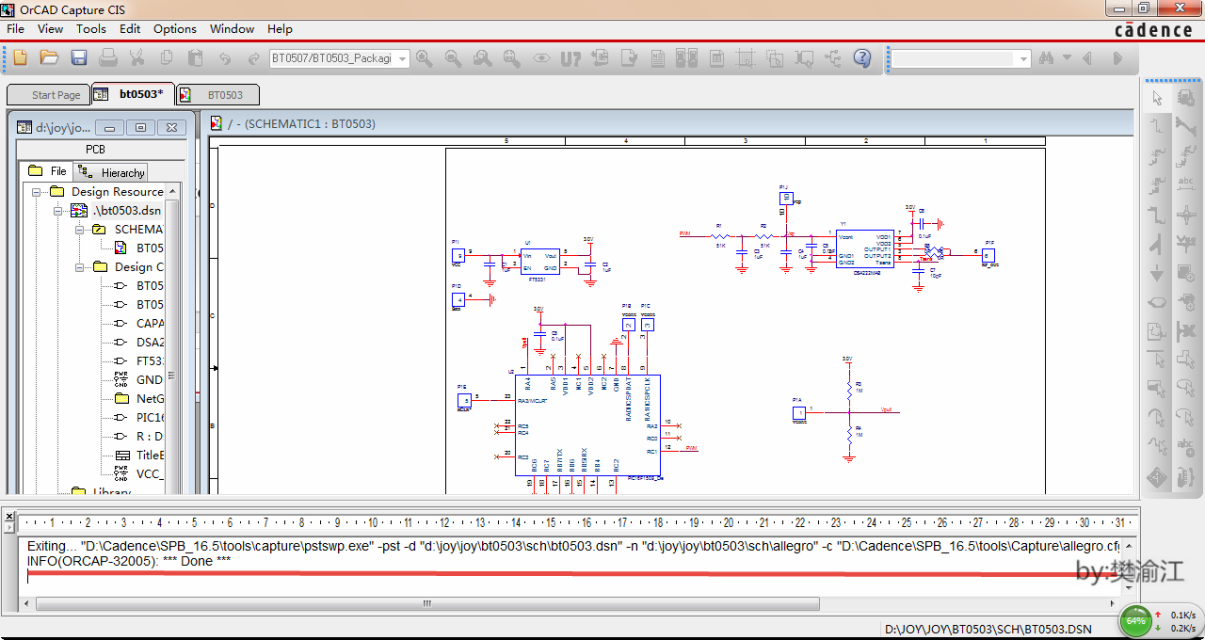The image size is (1205, 640).
Task: Click the Print toolbar icon
Action: 108,58
